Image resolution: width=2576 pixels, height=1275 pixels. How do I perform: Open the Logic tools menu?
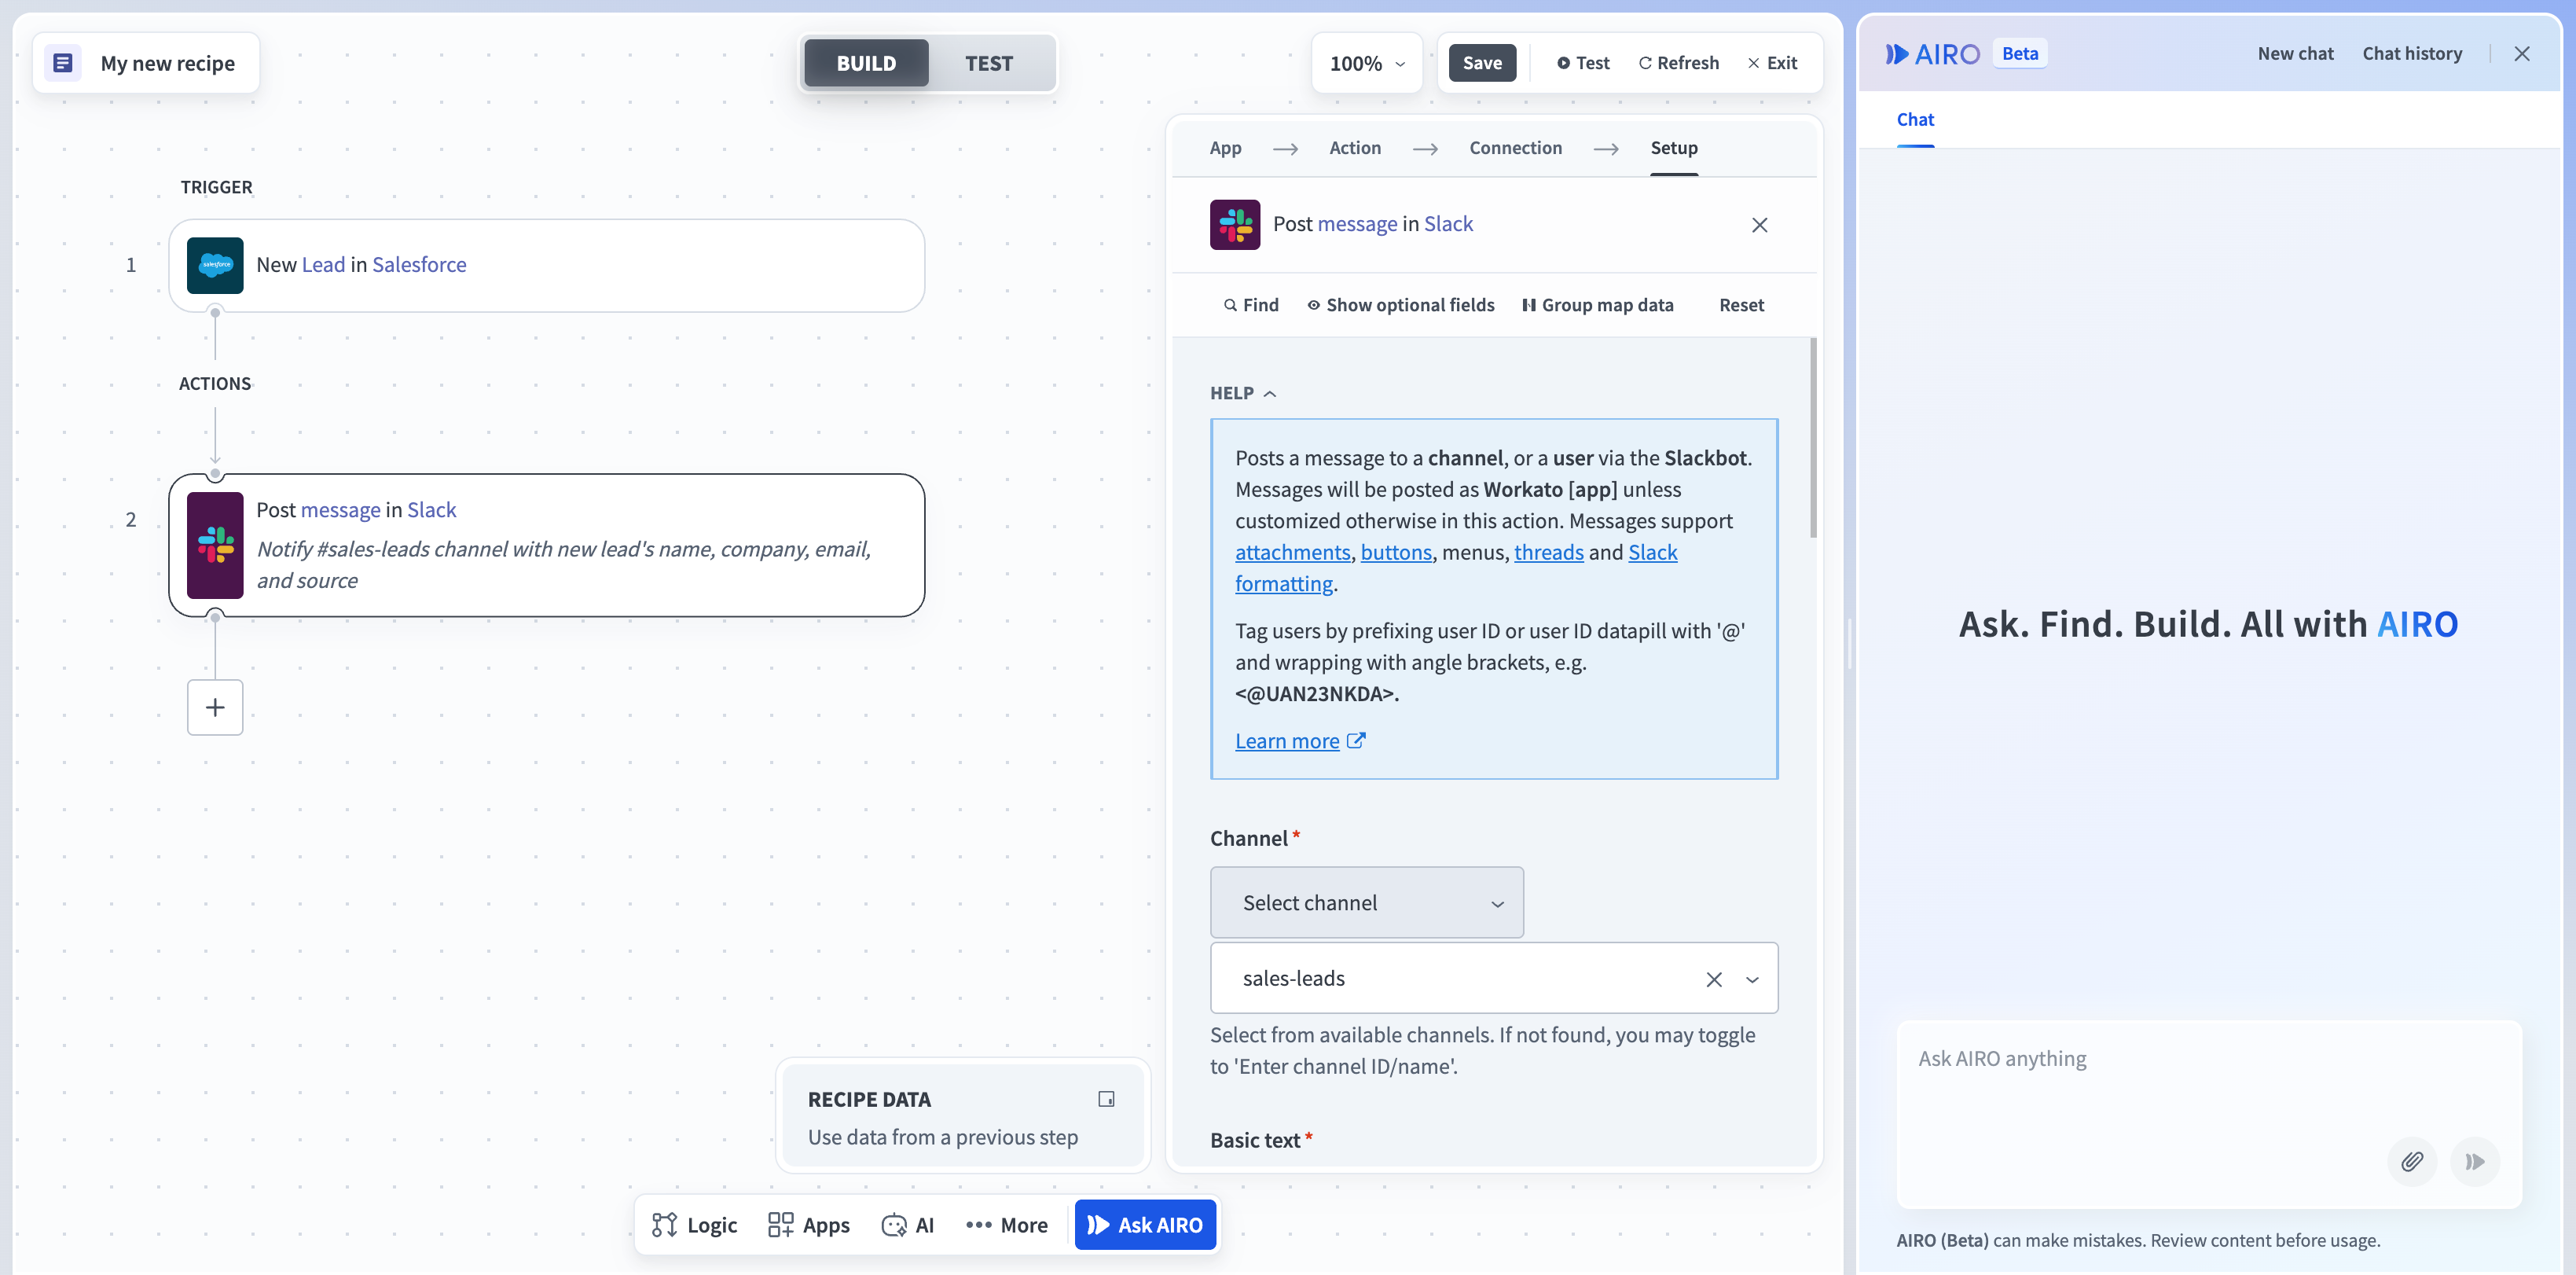point(694,1225)
